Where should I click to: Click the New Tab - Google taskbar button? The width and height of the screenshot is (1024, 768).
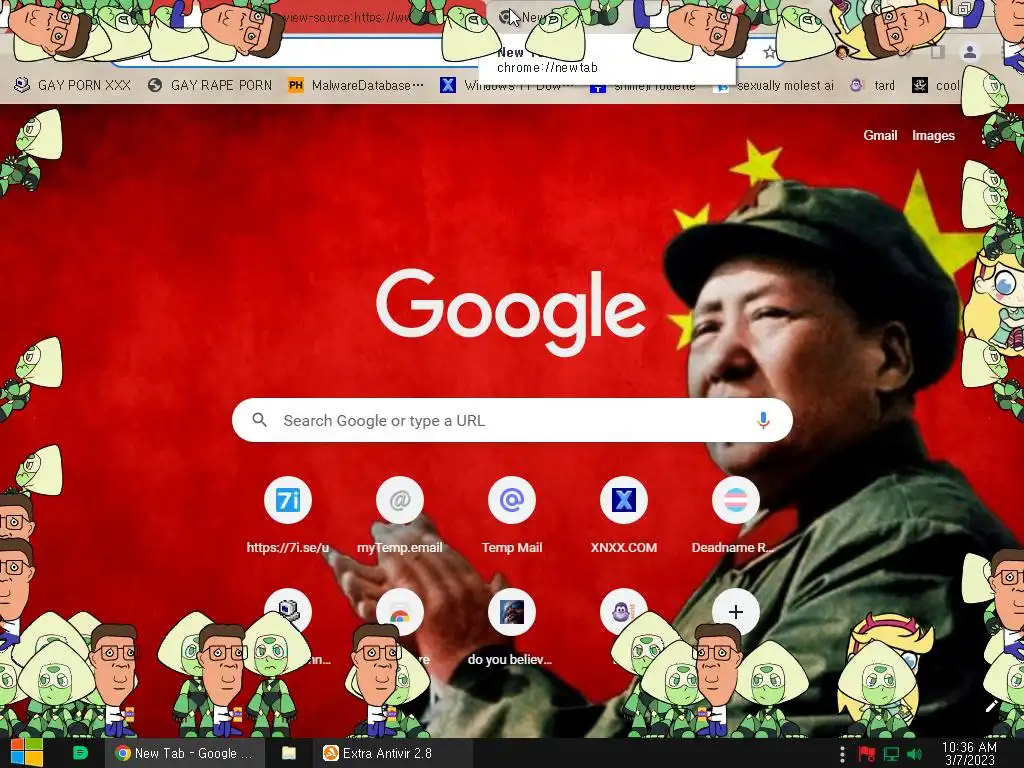pyautogui.click(x=185, y=753)
